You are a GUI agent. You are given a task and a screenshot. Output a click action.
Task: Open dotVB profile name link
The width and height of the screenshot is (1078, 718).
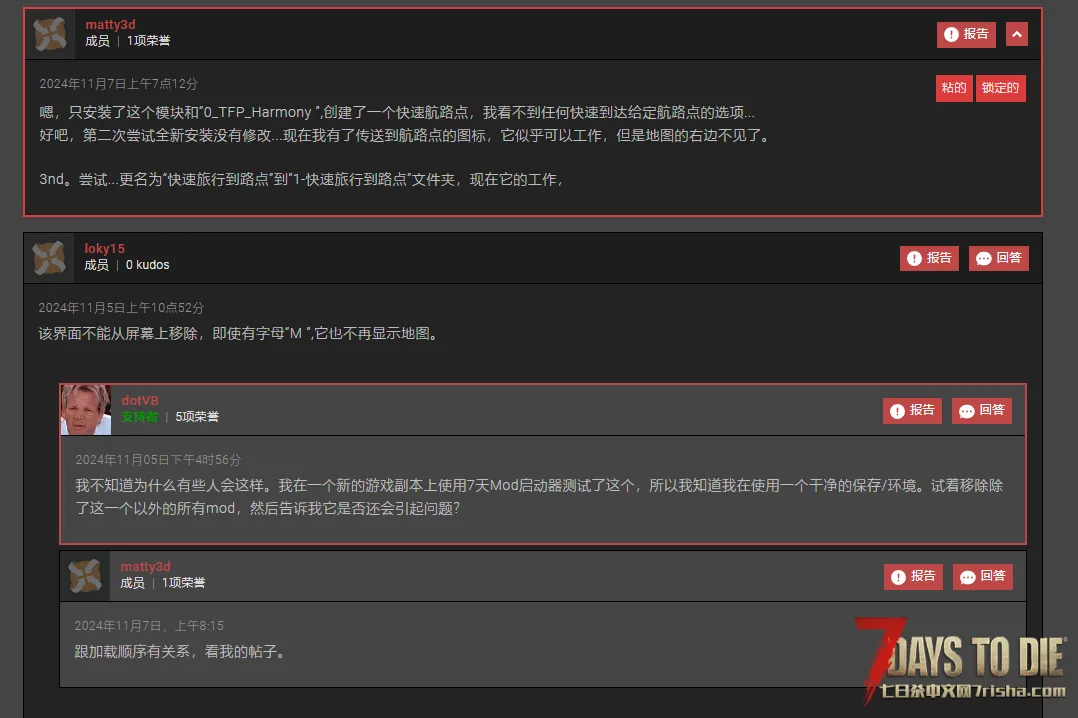click(140, 400)
